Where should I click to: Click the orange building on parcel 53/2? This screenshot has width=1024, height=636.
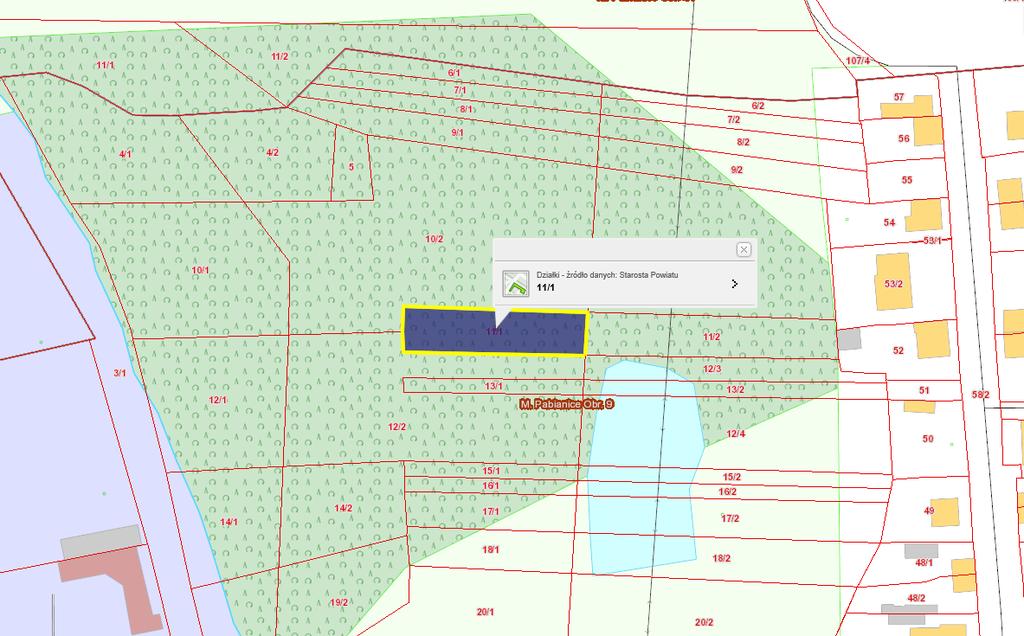click(893, 281)
